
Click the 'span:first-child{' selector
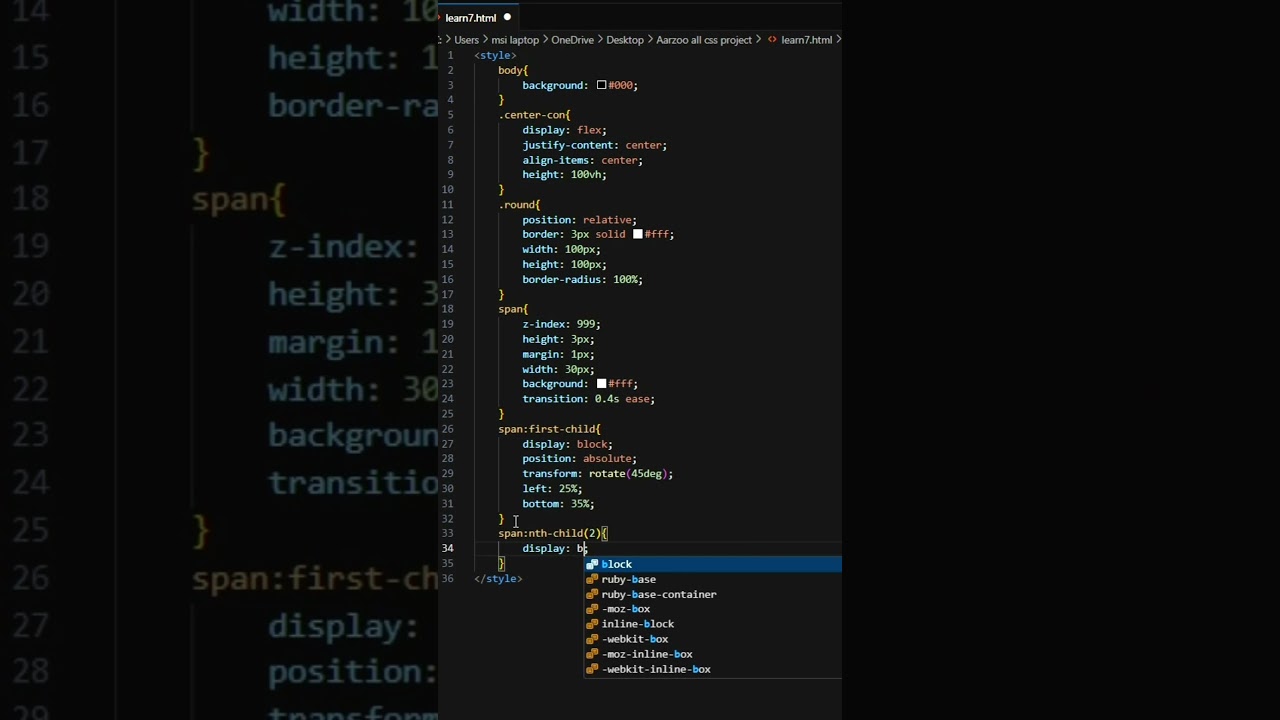[549, 429]
